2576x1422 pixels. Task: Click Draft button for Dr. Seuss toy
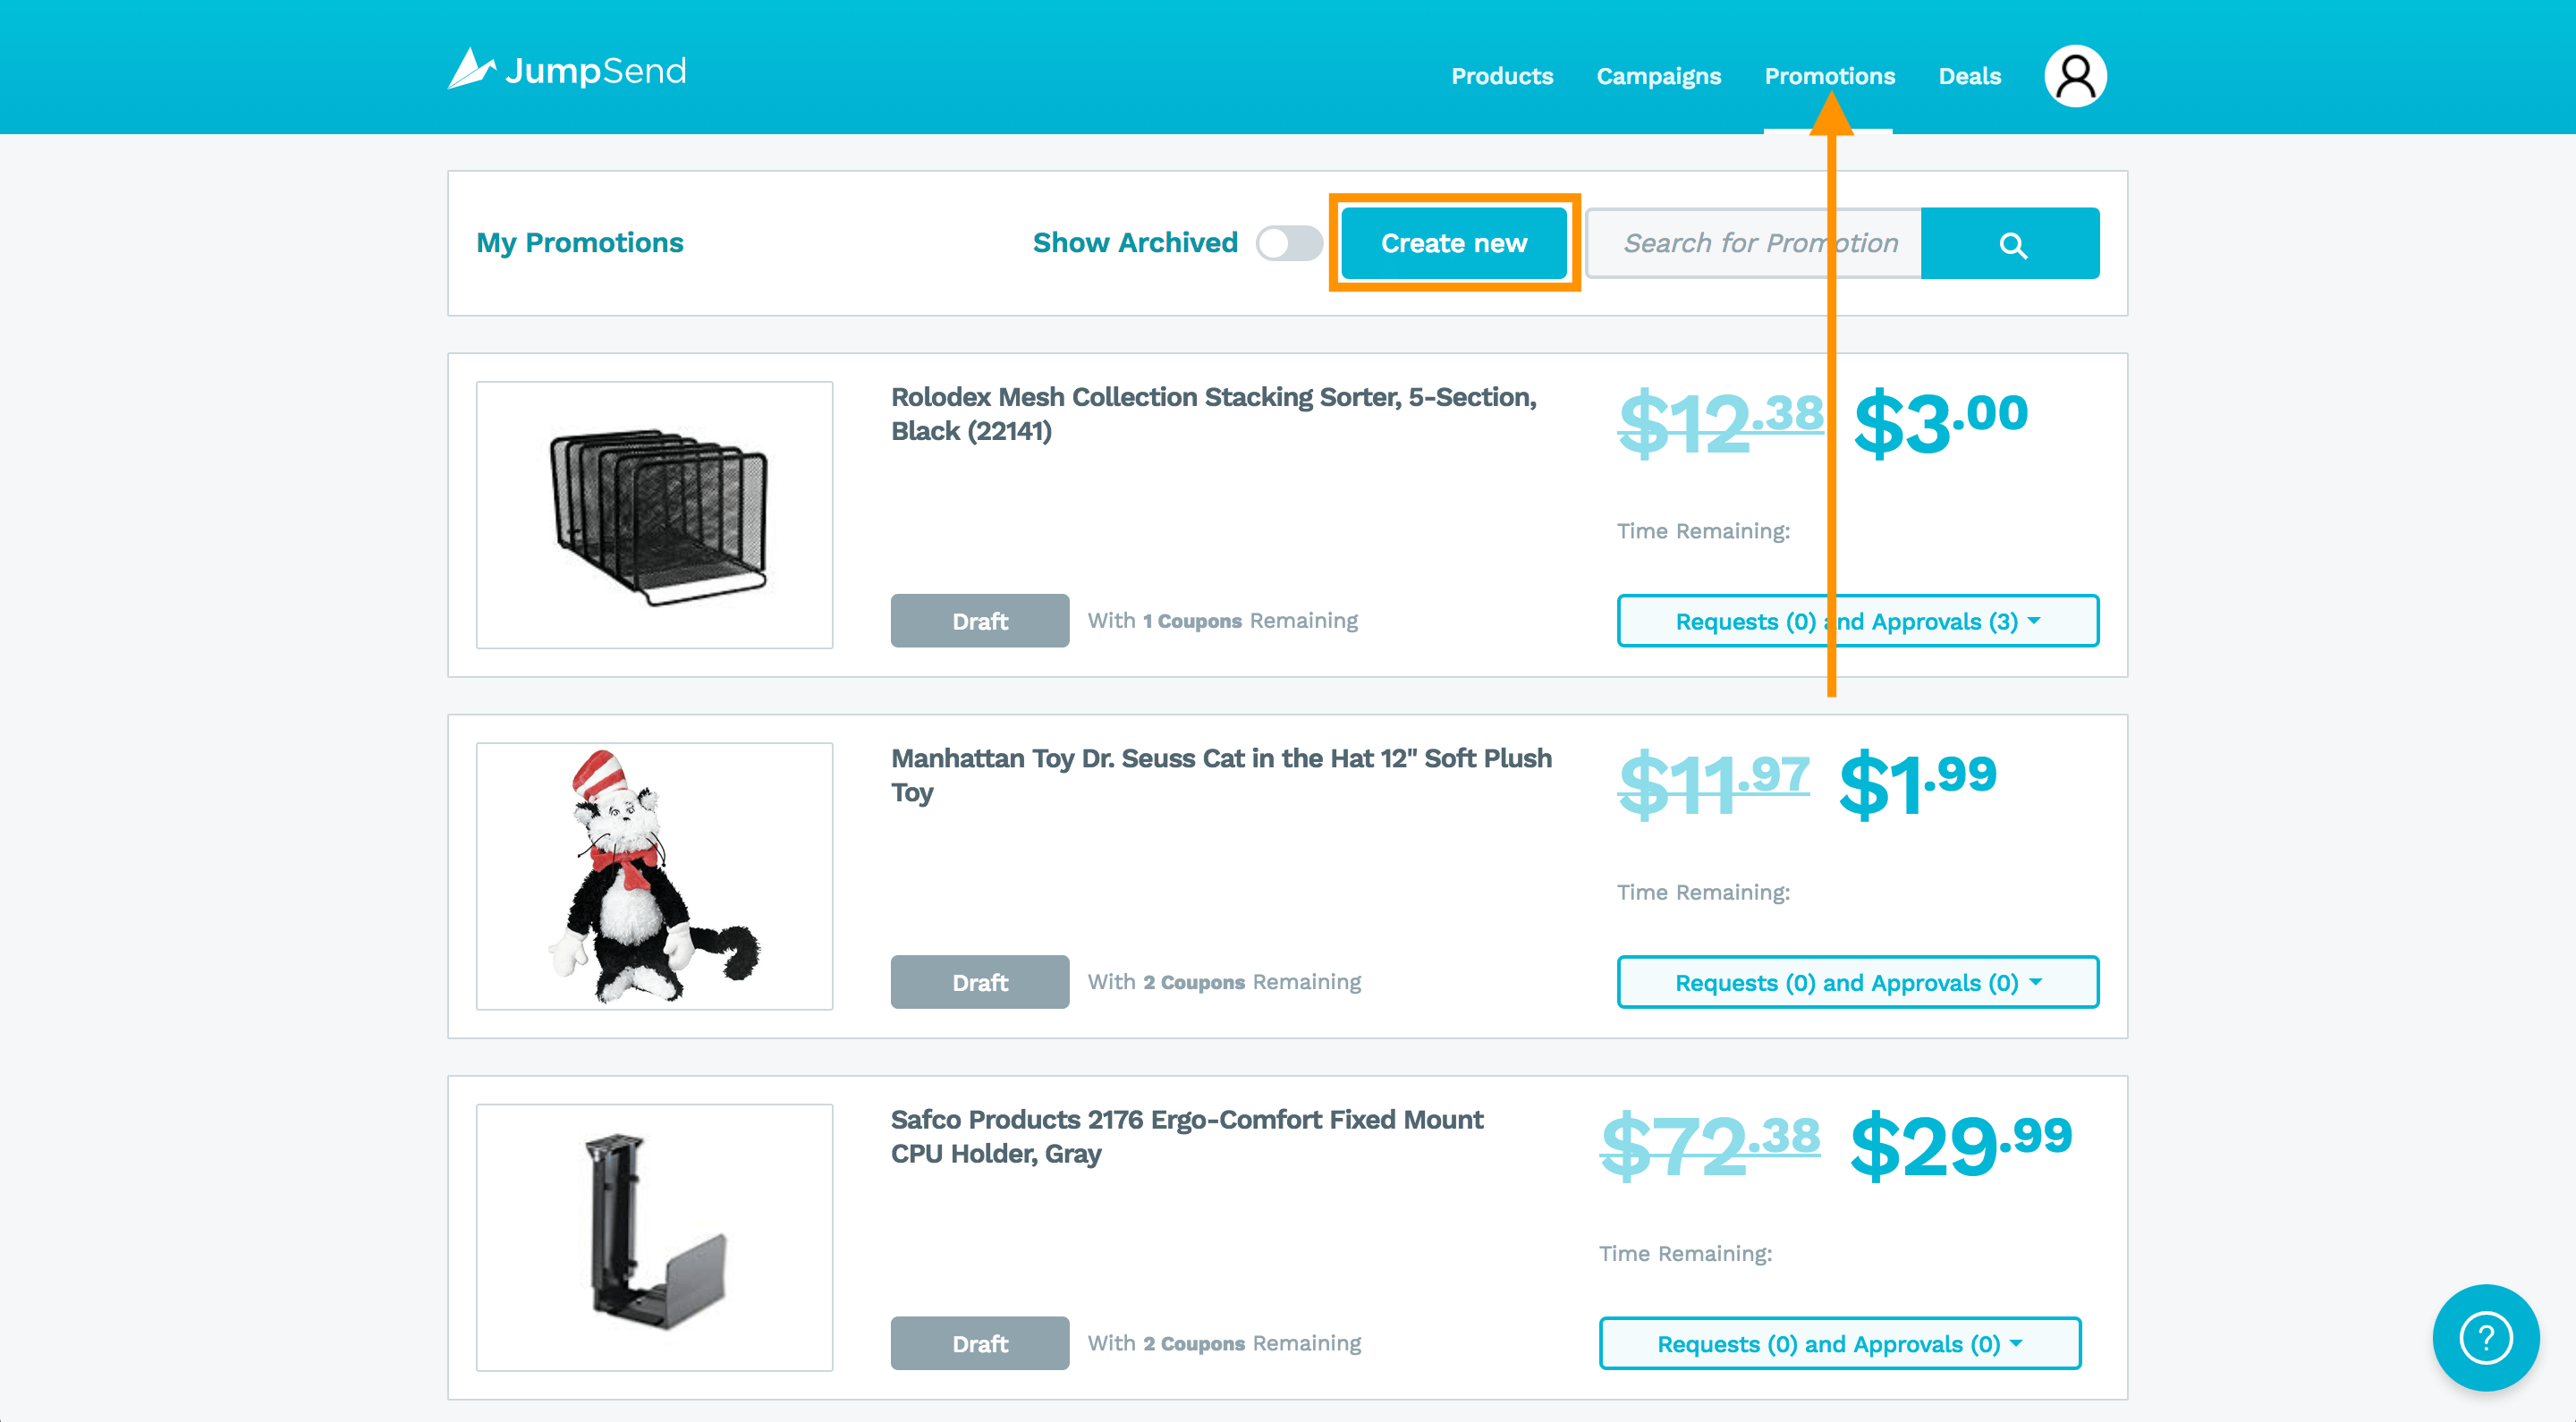[979, 982]
